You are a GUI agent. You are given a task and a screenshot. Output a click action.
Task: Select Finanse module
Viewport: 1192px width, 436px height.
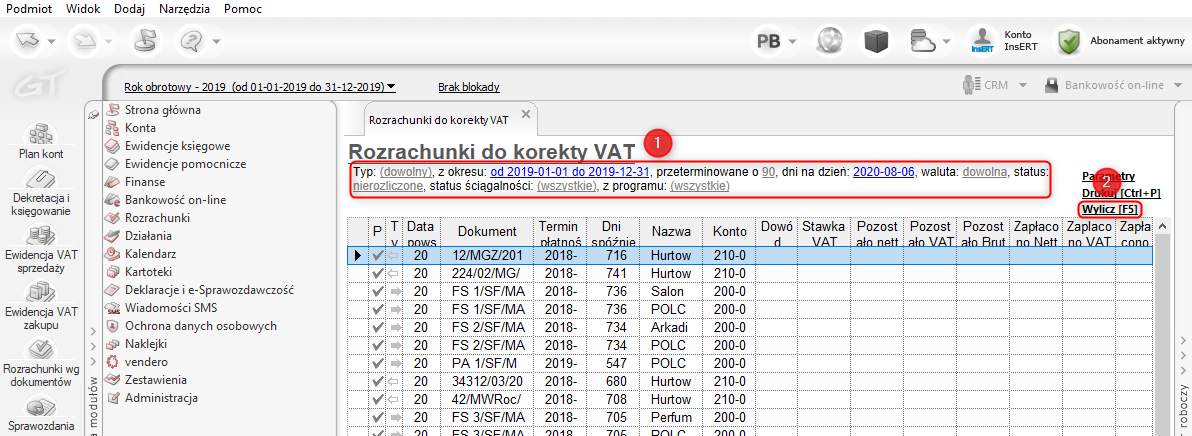point(145,182)
